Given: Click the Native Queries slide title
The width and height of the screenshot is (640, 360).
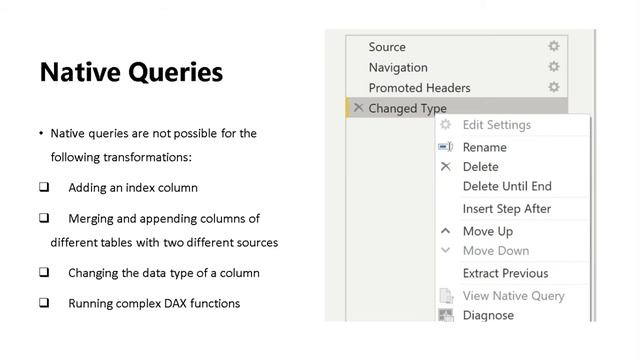Looking at the screenshot, I should pyautogui.click(x=131, y=73).
